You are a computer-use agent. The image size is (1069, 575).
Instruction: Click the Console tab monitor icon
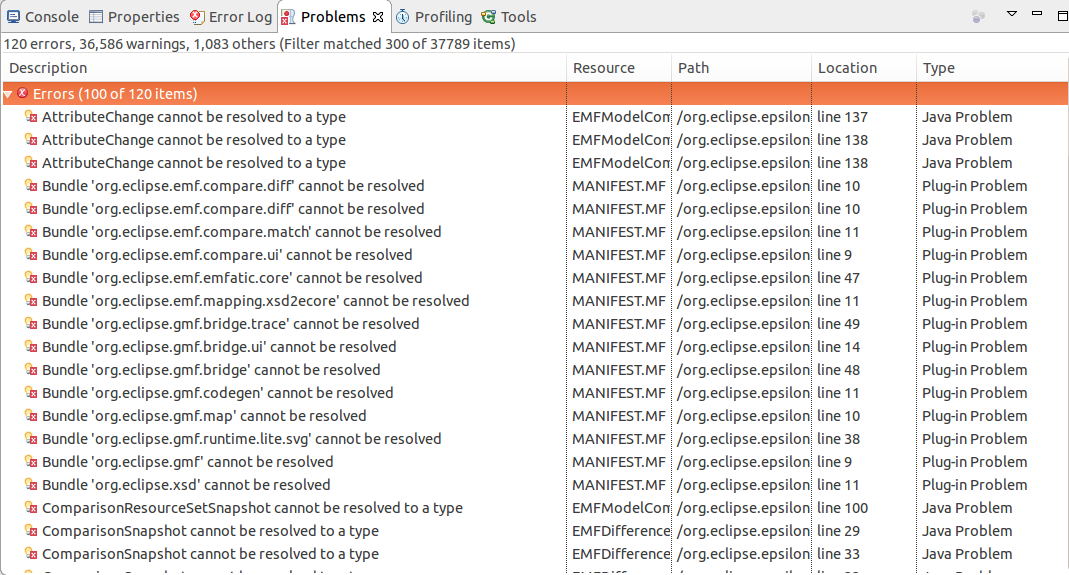tap(13, 17)
